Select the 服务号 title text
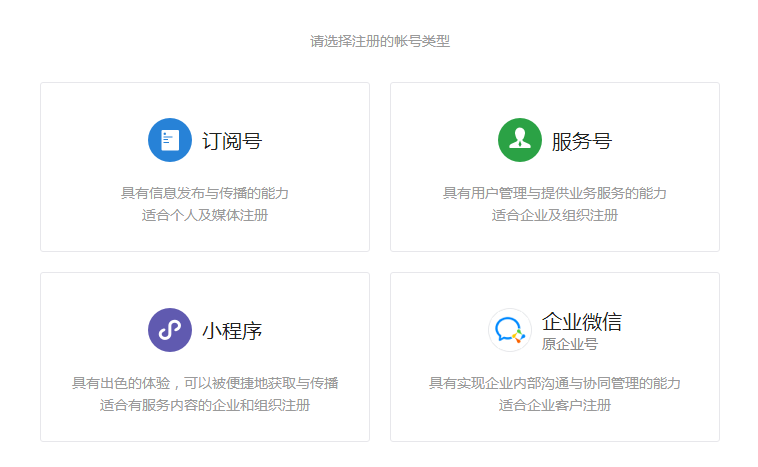Viewport: 758px width, 467px height. point(581,141)
